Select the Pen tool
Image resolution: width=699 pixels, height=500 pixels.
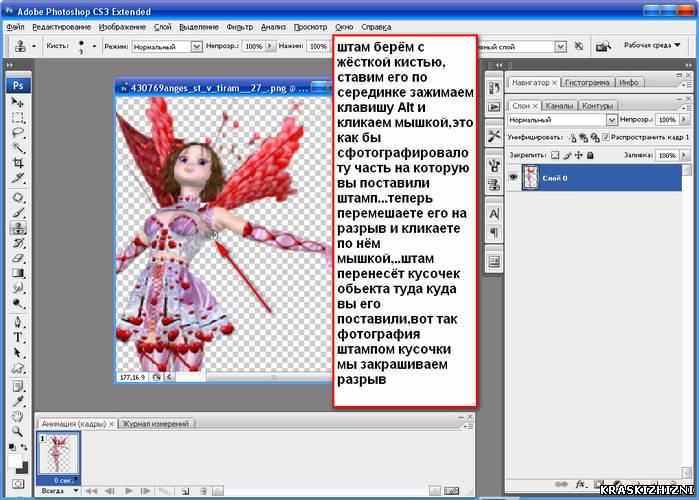click(x=18, y=322)
